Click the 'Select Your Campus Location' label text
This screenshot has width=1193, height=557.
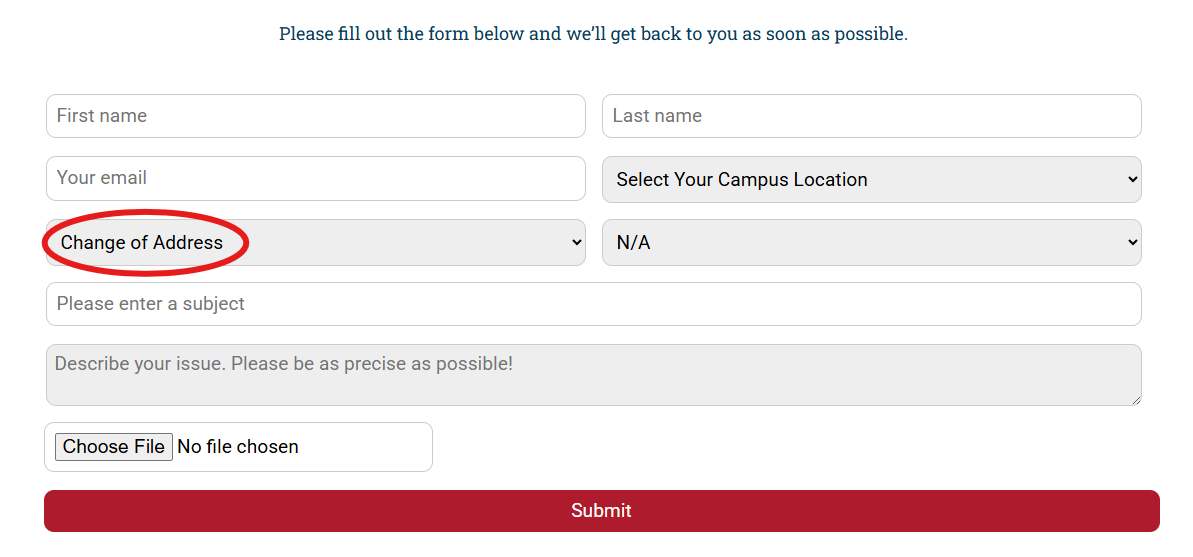click(741, 180)
